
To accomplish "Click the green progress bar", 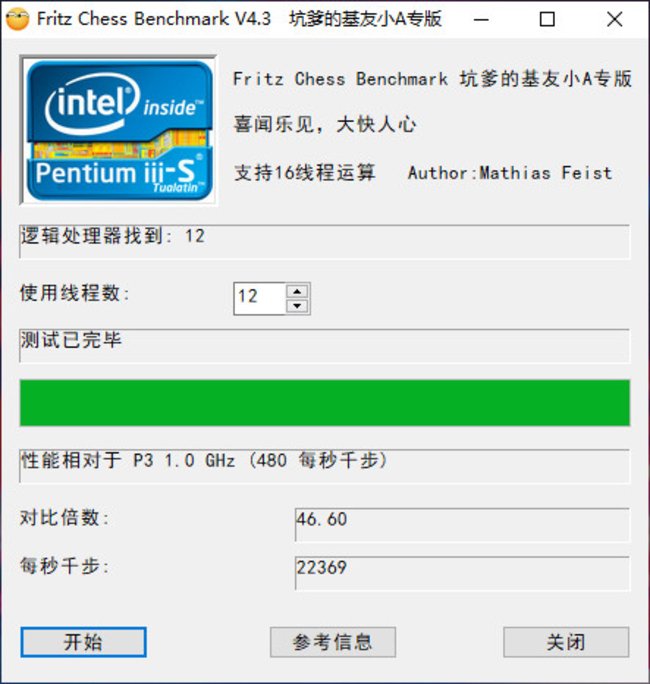I will [x=325, y=403].
